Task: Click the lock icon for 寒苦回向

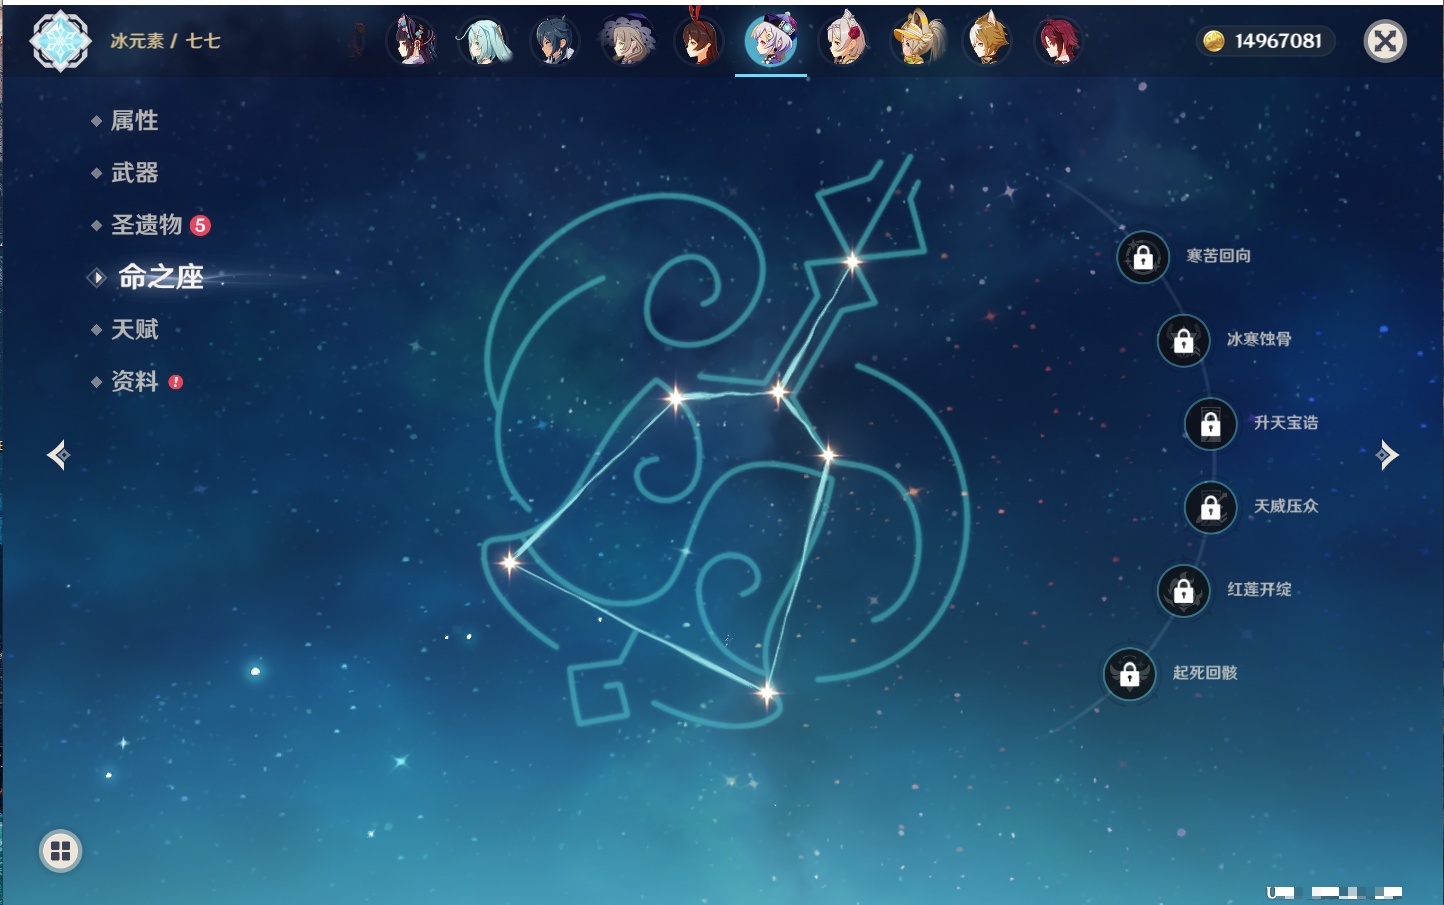Action: point(1143,257)
